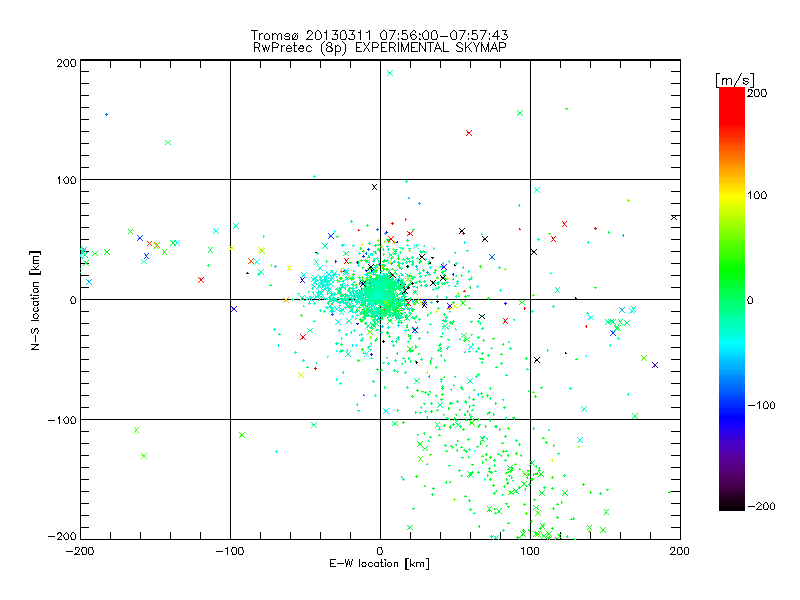The width and height of the screenshot is (800, 600).
Task: Click the purple X marker at far right edge
Action: pos(655,365)
